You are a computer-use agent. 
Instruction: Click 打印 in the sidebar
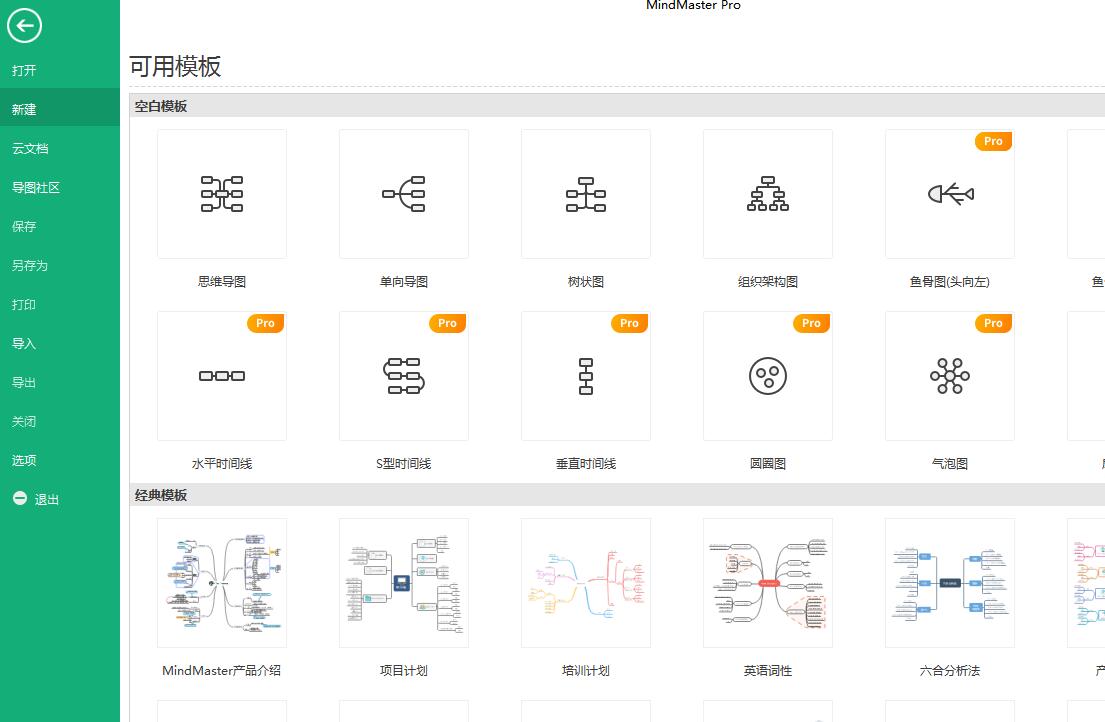click(24, 304)
